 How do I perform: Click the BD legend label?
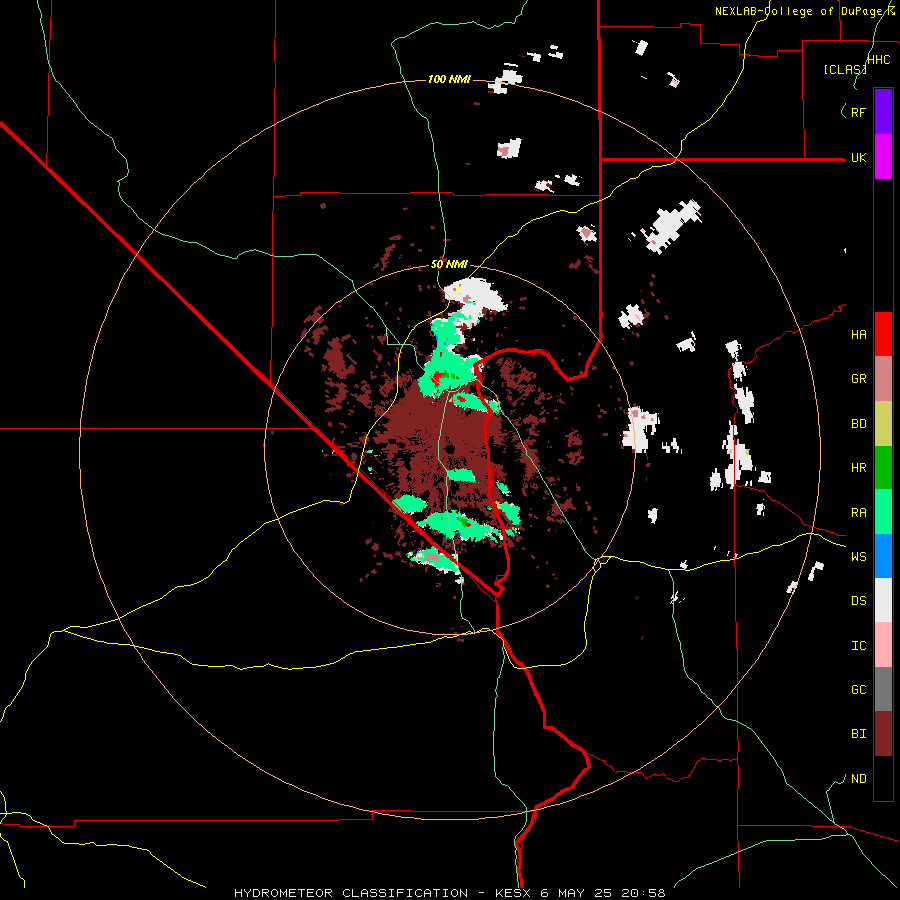pos(858,424)
